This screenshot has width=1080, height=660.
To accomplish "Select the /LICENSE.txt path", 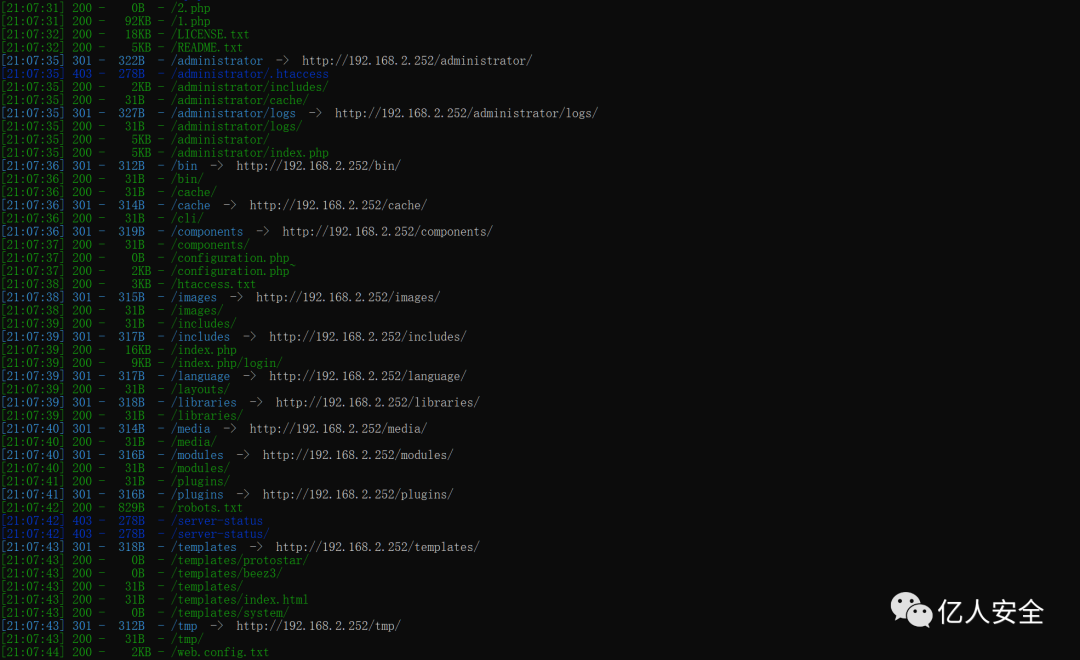I will point(210,35).
